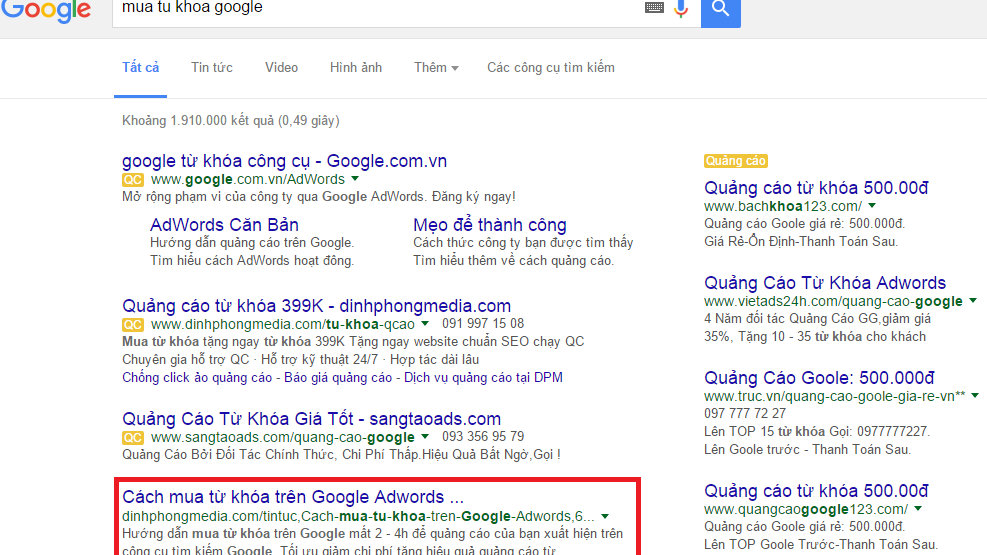The width and height of the screenshot is (987, 555).
Task: Open 'Quảng Cáo Từ Khóa Adwords' ad
Action: click(x=825, y=283)
